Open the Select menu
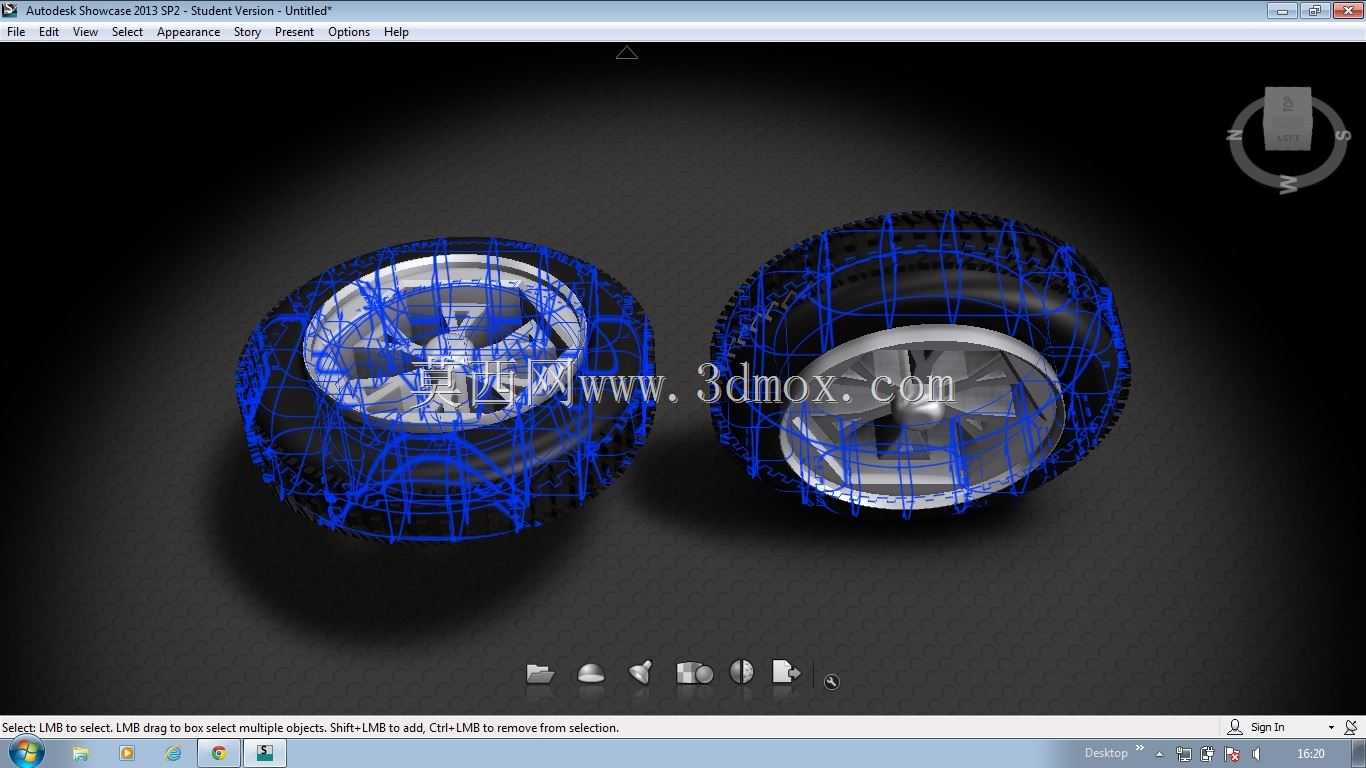 tap(127, 32)
